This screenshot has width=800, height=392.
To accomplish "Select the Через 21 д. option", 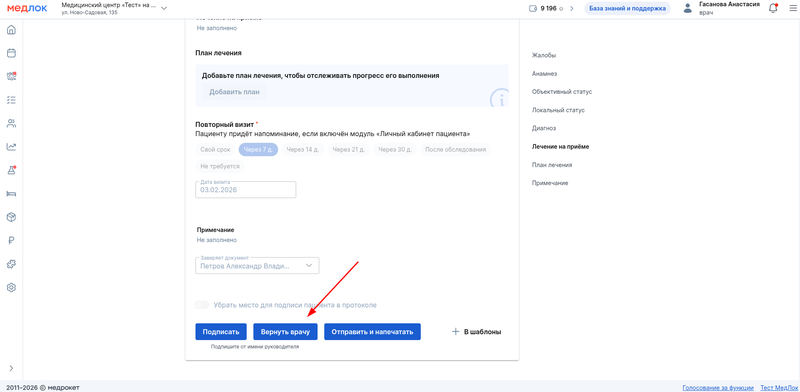I will (348, 150).
